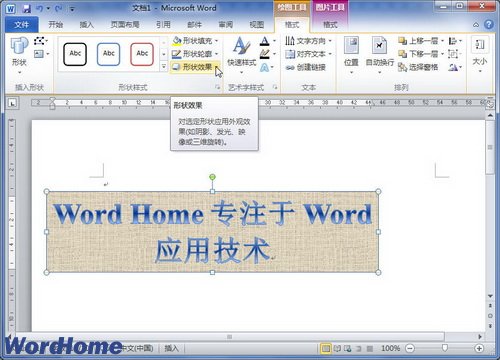Open the 快速样式 WordArt quick styles
This screenshot has width=500, height=360.
click(x=241, y=55)
